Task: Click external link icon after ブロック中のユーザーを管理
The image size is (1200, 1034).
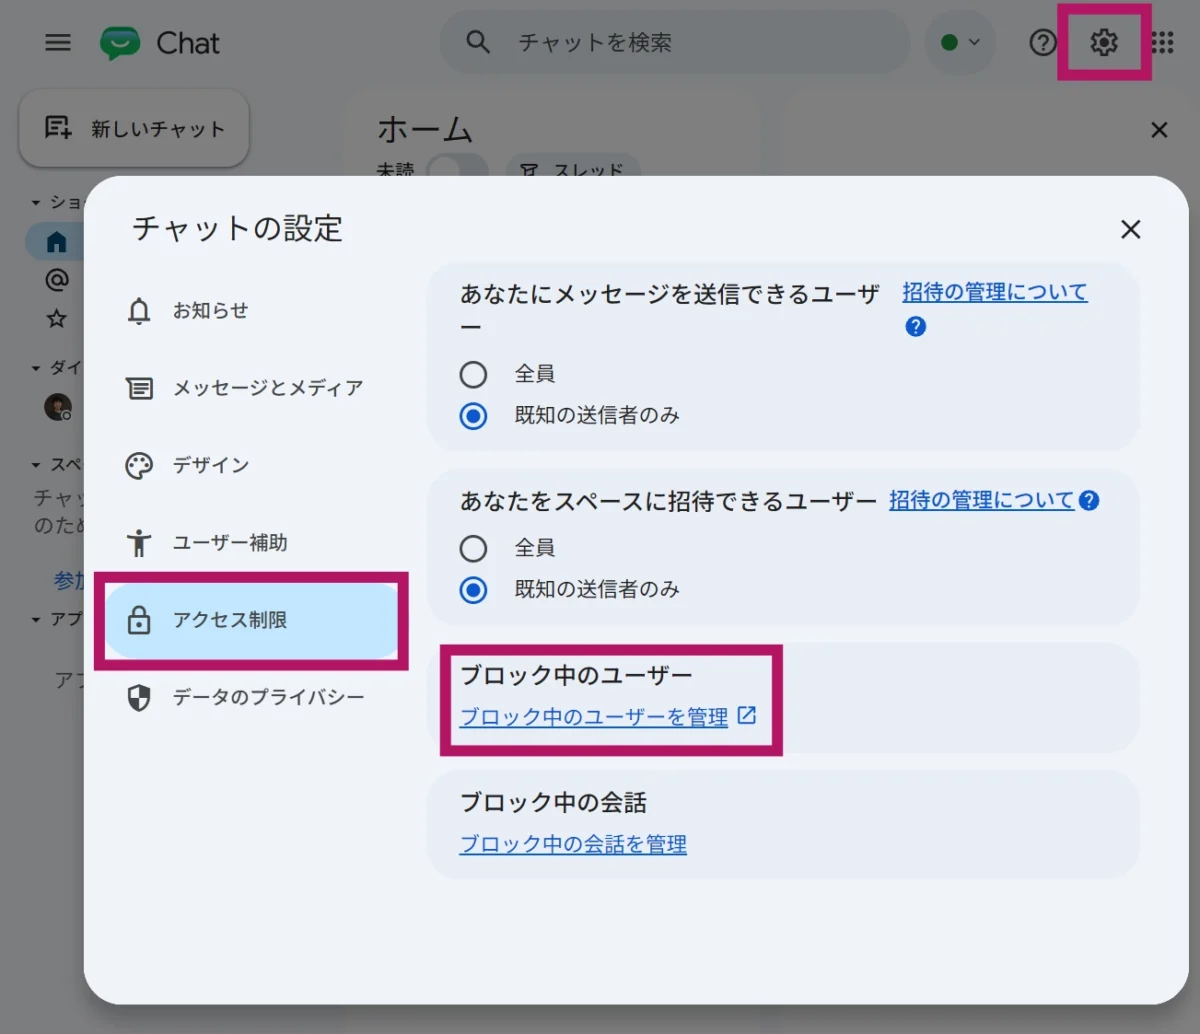Action: pyautogui.click(x=747, y=716)
